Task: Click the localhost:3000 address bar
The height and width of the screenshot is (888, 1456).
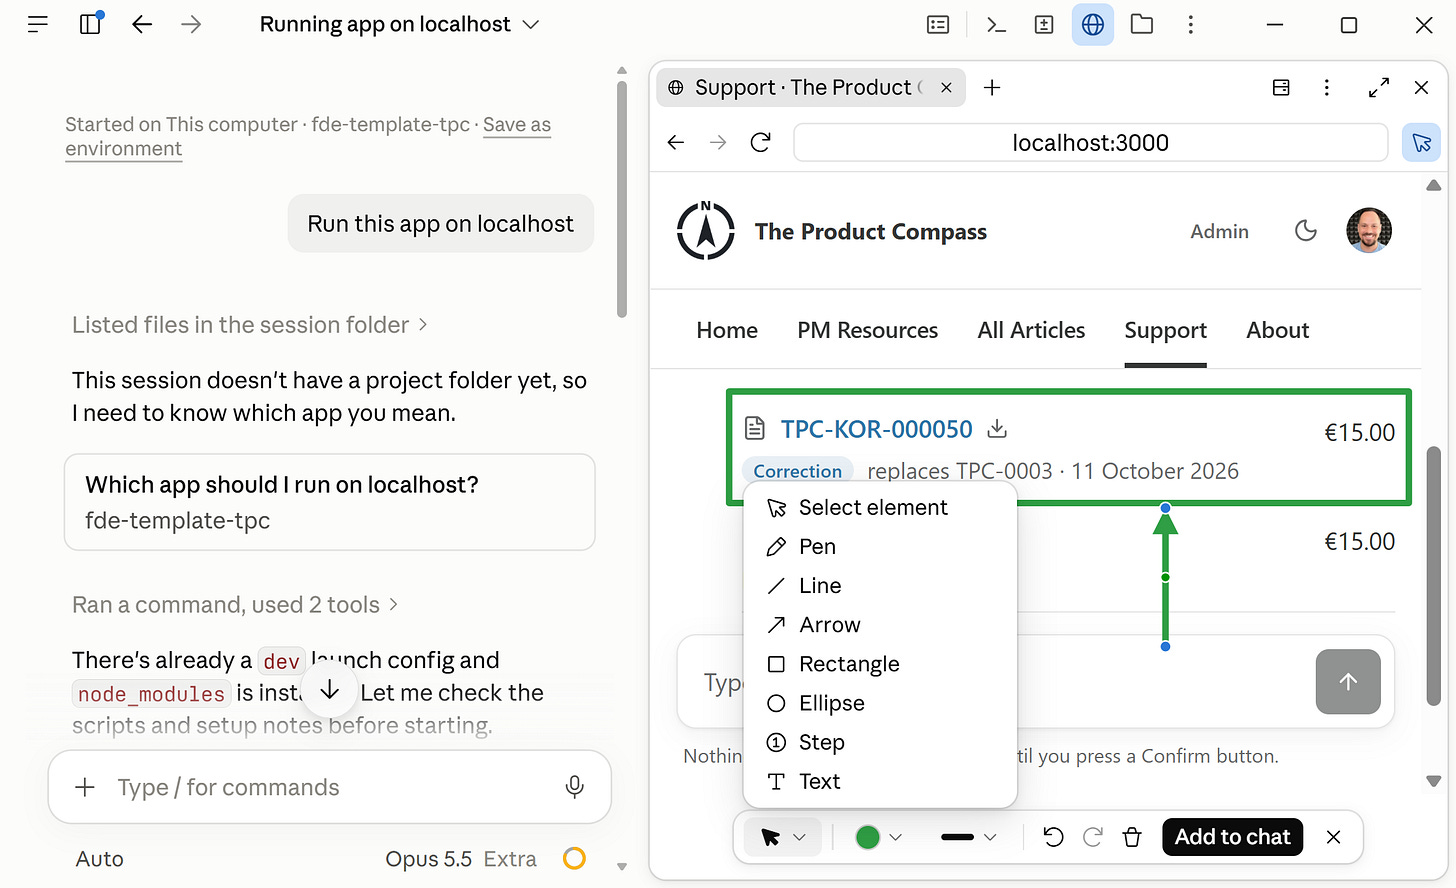Action: click(x=1090, y=143)
